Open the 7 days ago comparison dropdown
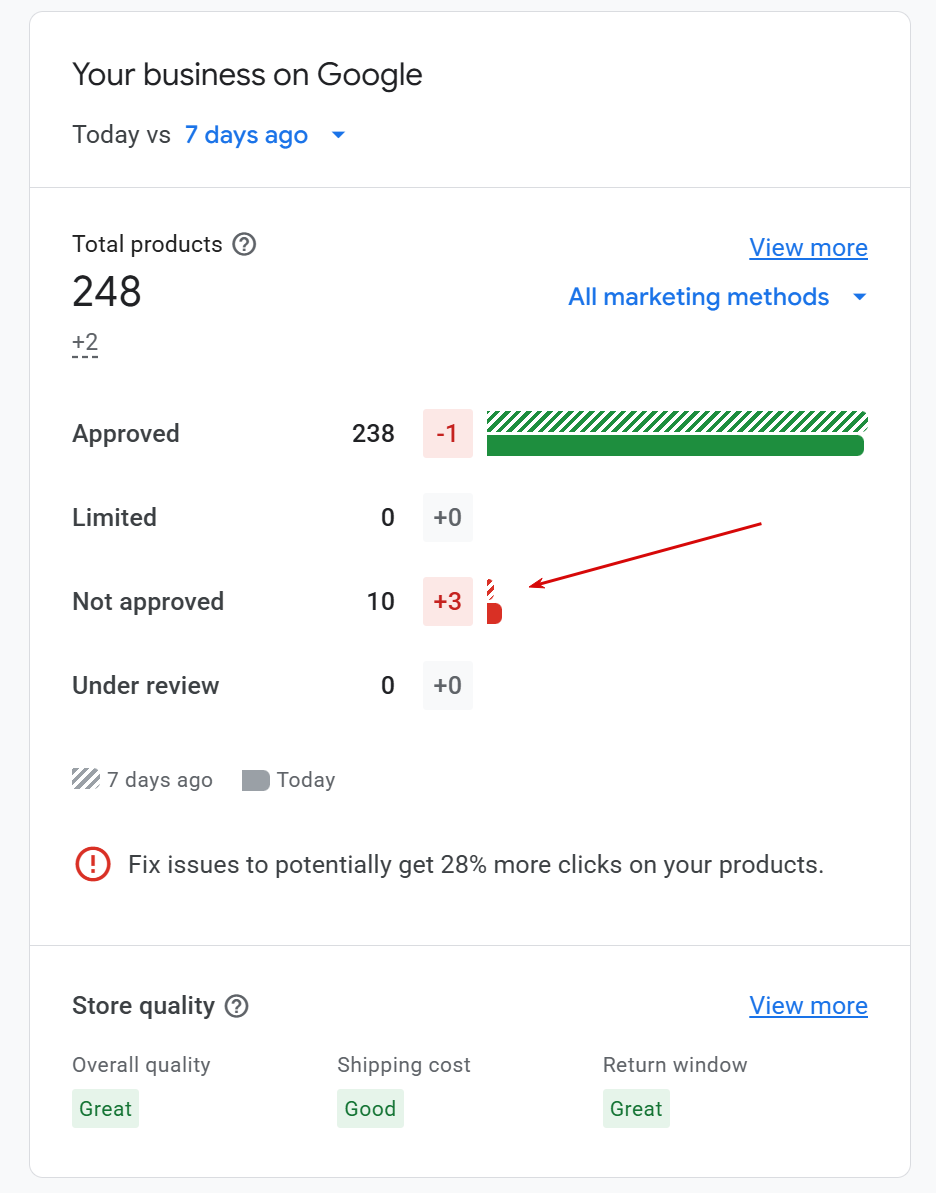 (265, 135)
